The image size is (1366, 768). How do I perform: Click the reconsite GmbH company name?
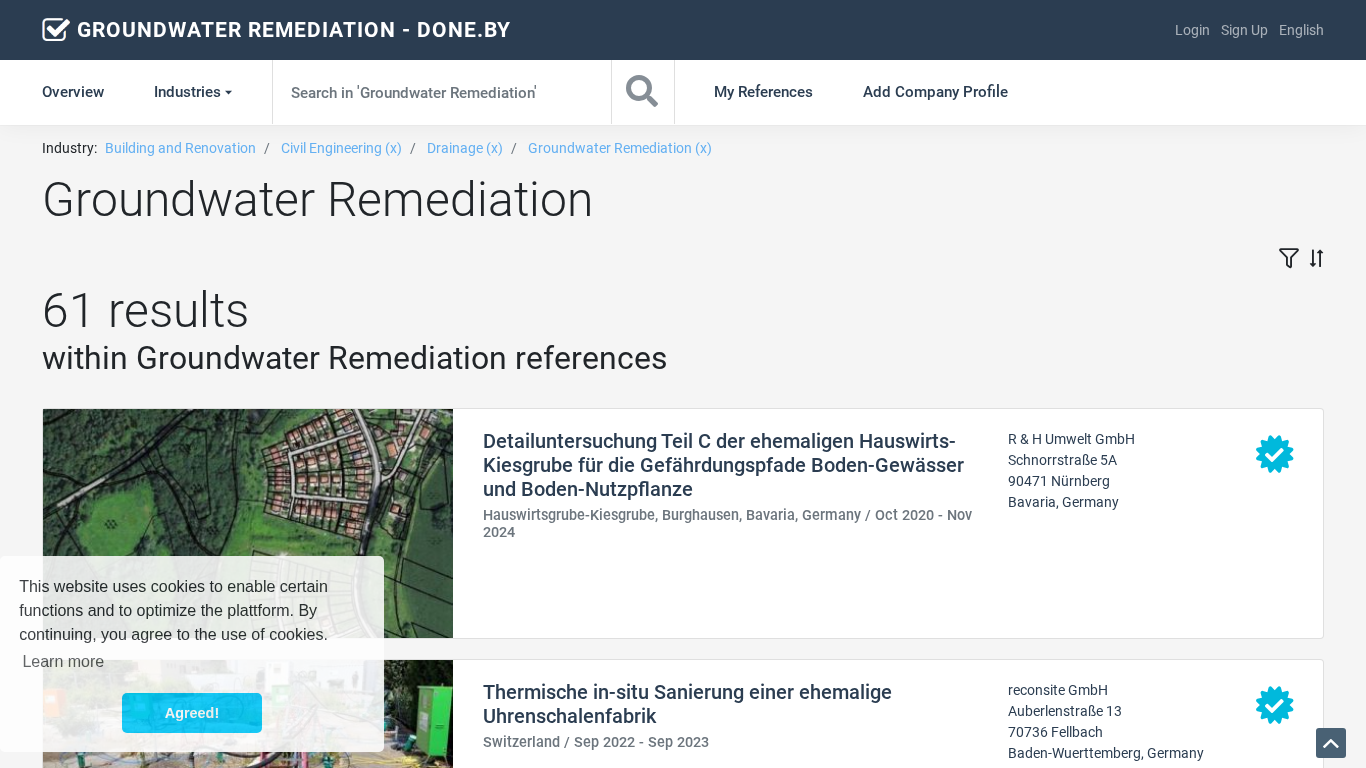coord(1058,690)
